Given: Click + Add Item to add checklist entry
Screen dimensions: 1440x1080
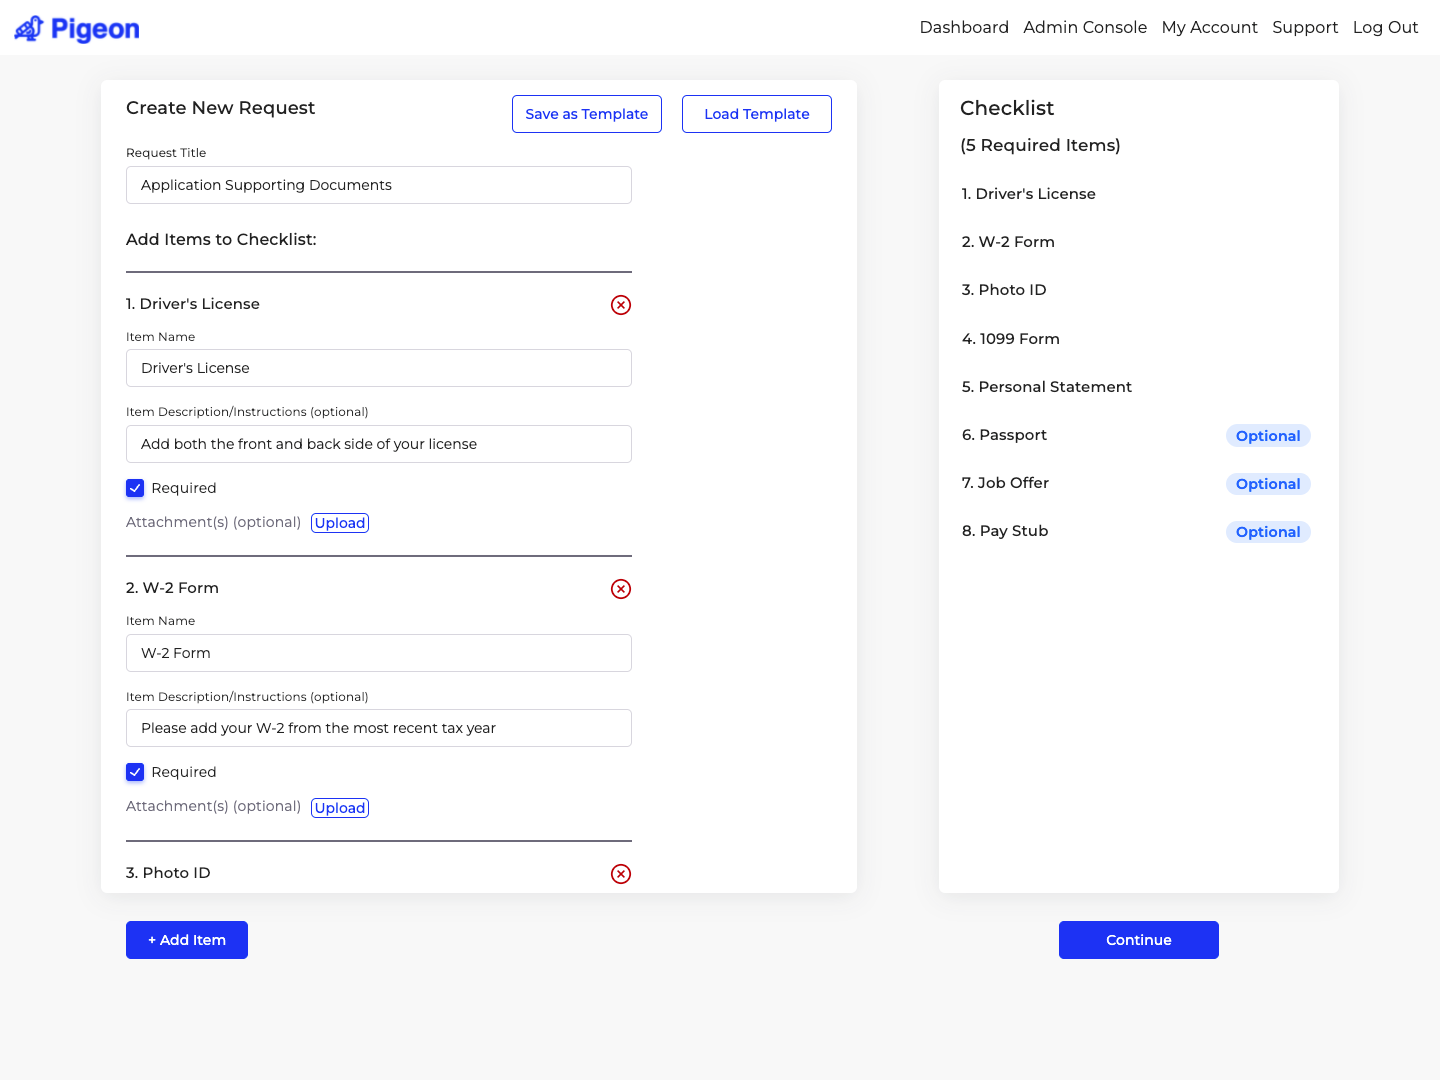Looking at the screenshot, I should click(186, 940).
